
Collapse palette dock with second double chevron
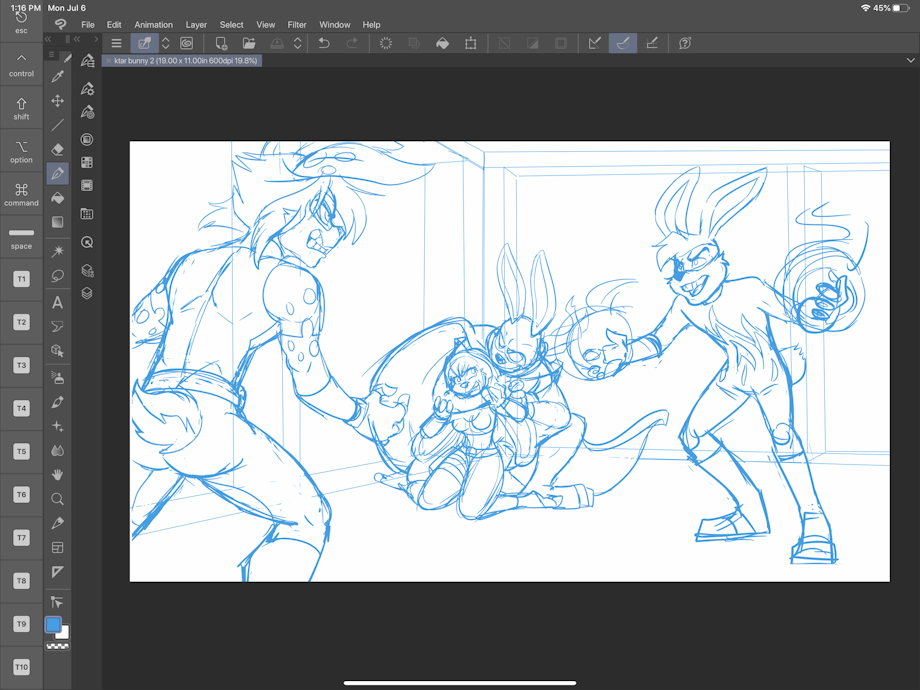[77, 39]
